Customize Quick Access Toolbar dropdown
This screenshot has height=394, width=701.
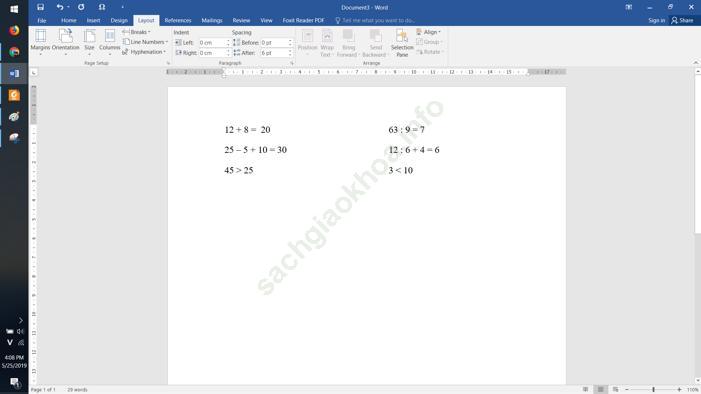122,7
